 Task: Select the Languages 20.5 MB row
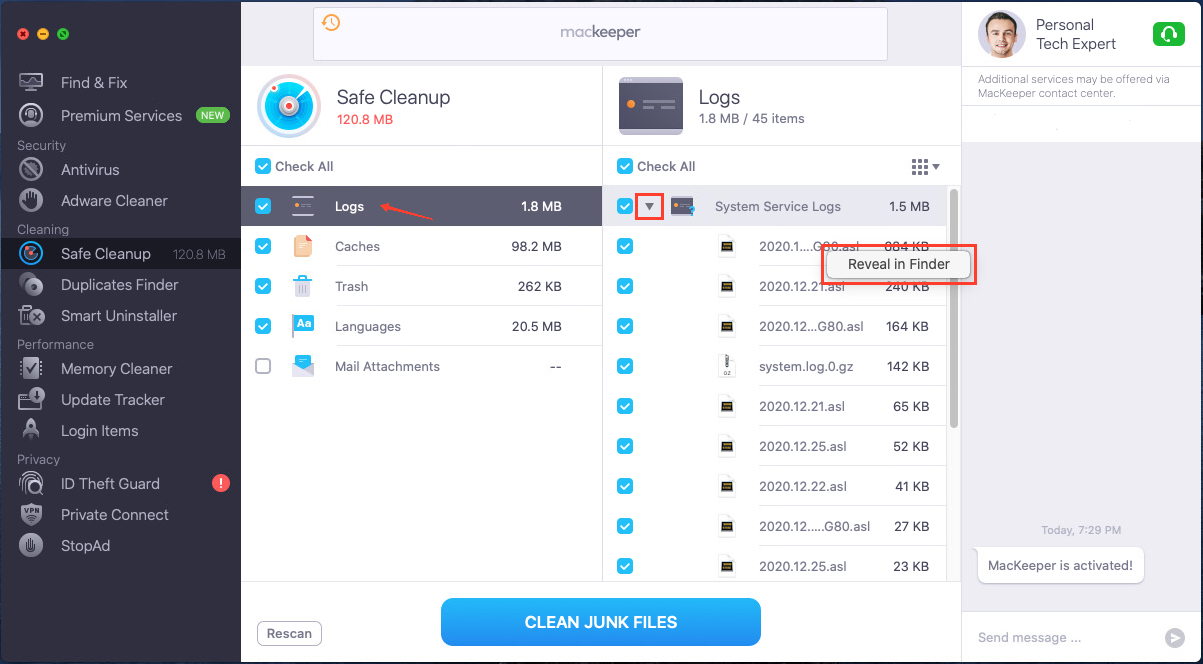point(422,326)
